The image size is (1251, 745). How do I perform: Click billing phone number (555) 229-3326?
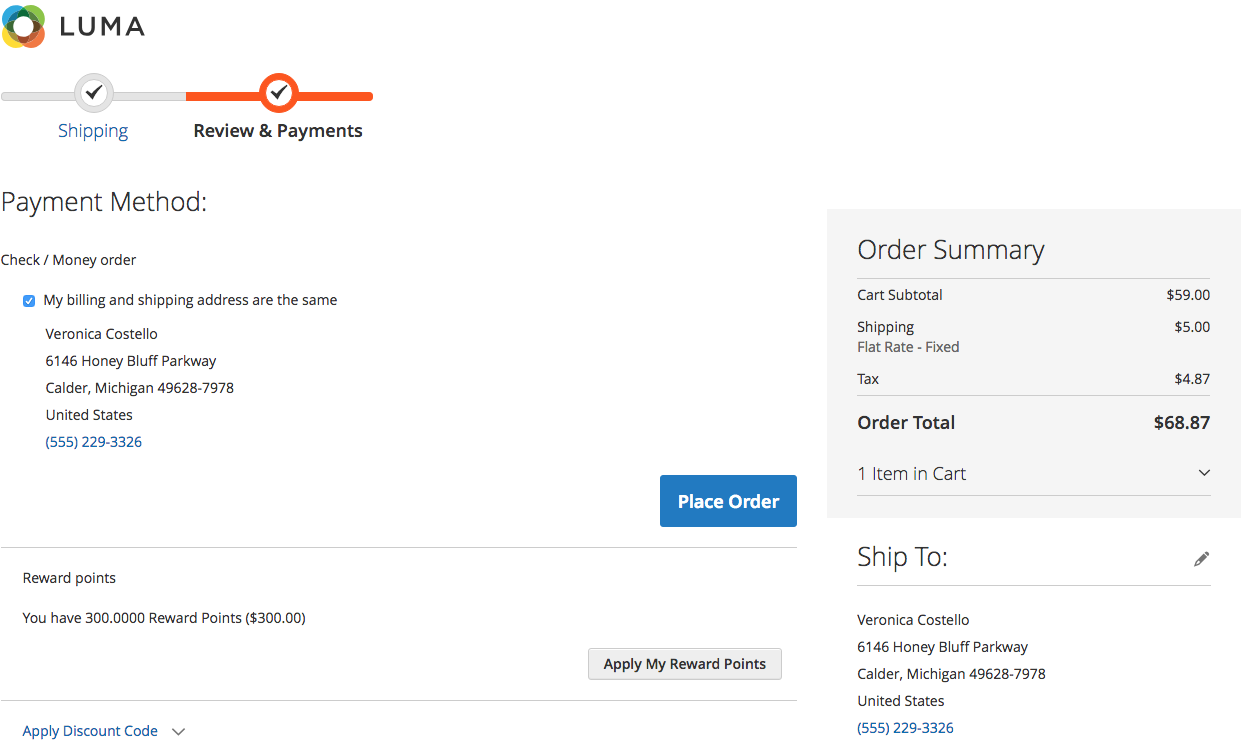(x=94, y=442)
